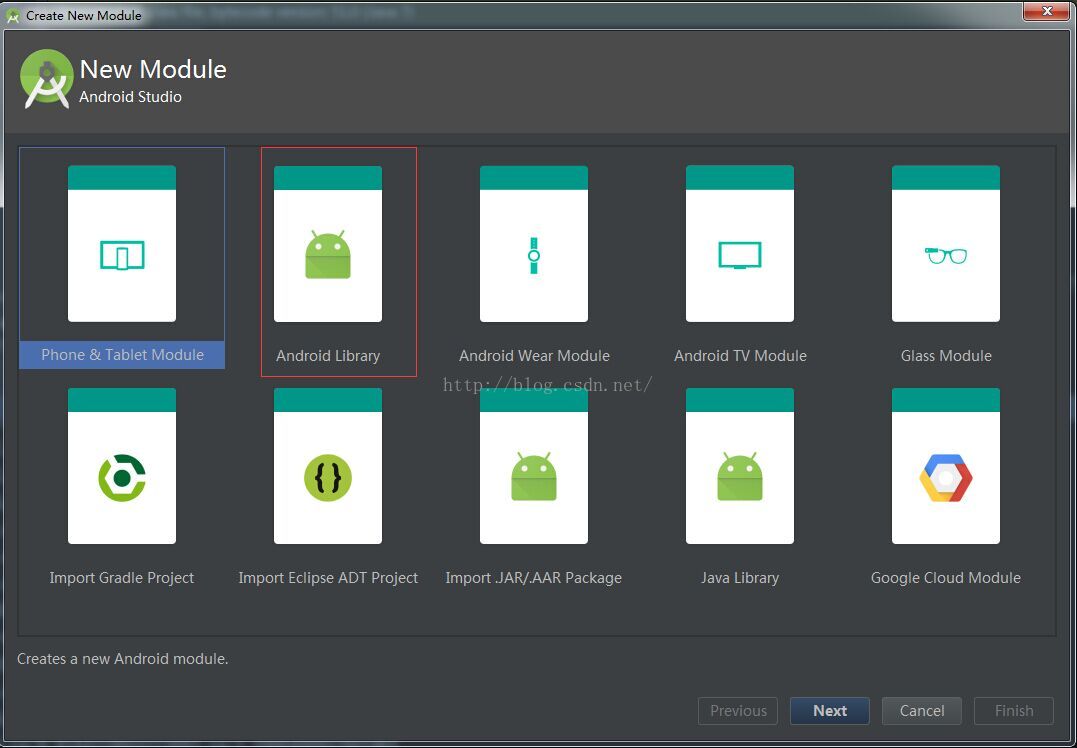Click the 'Android Library' label
Screen dimensions: 1077x748
328,356
